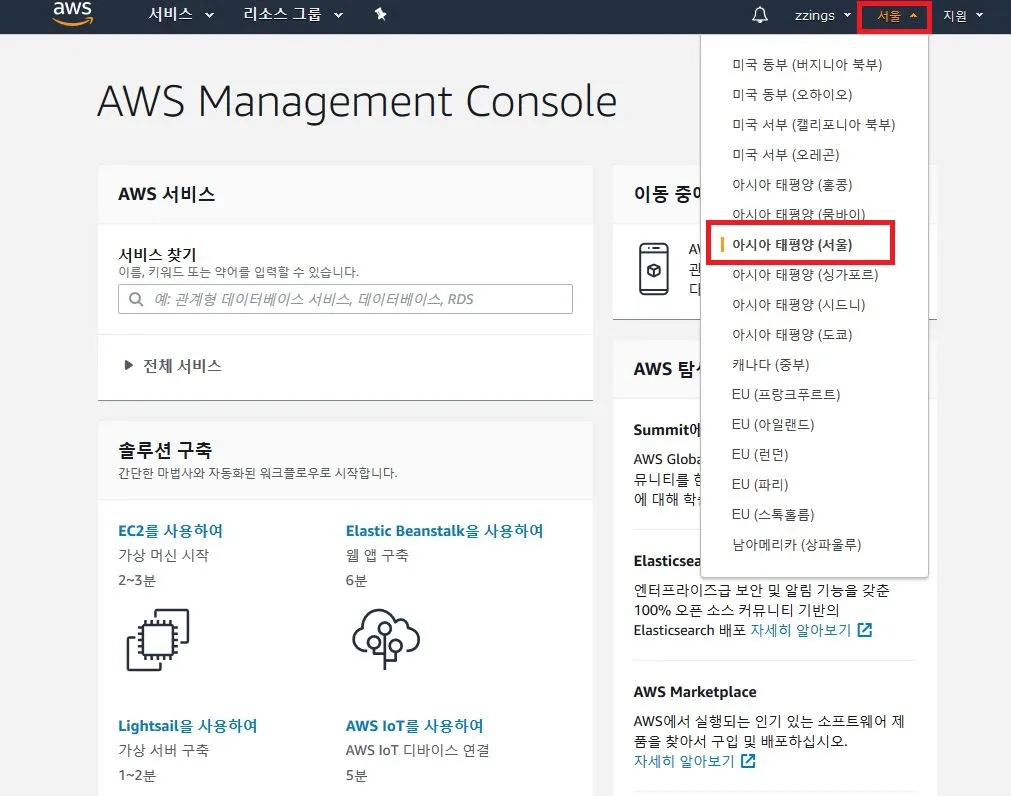Viewport: 1011px width, 796px height.
Task: Select 미국 동부 (버지니아 북부) region
Action: [x=807, y=64]
